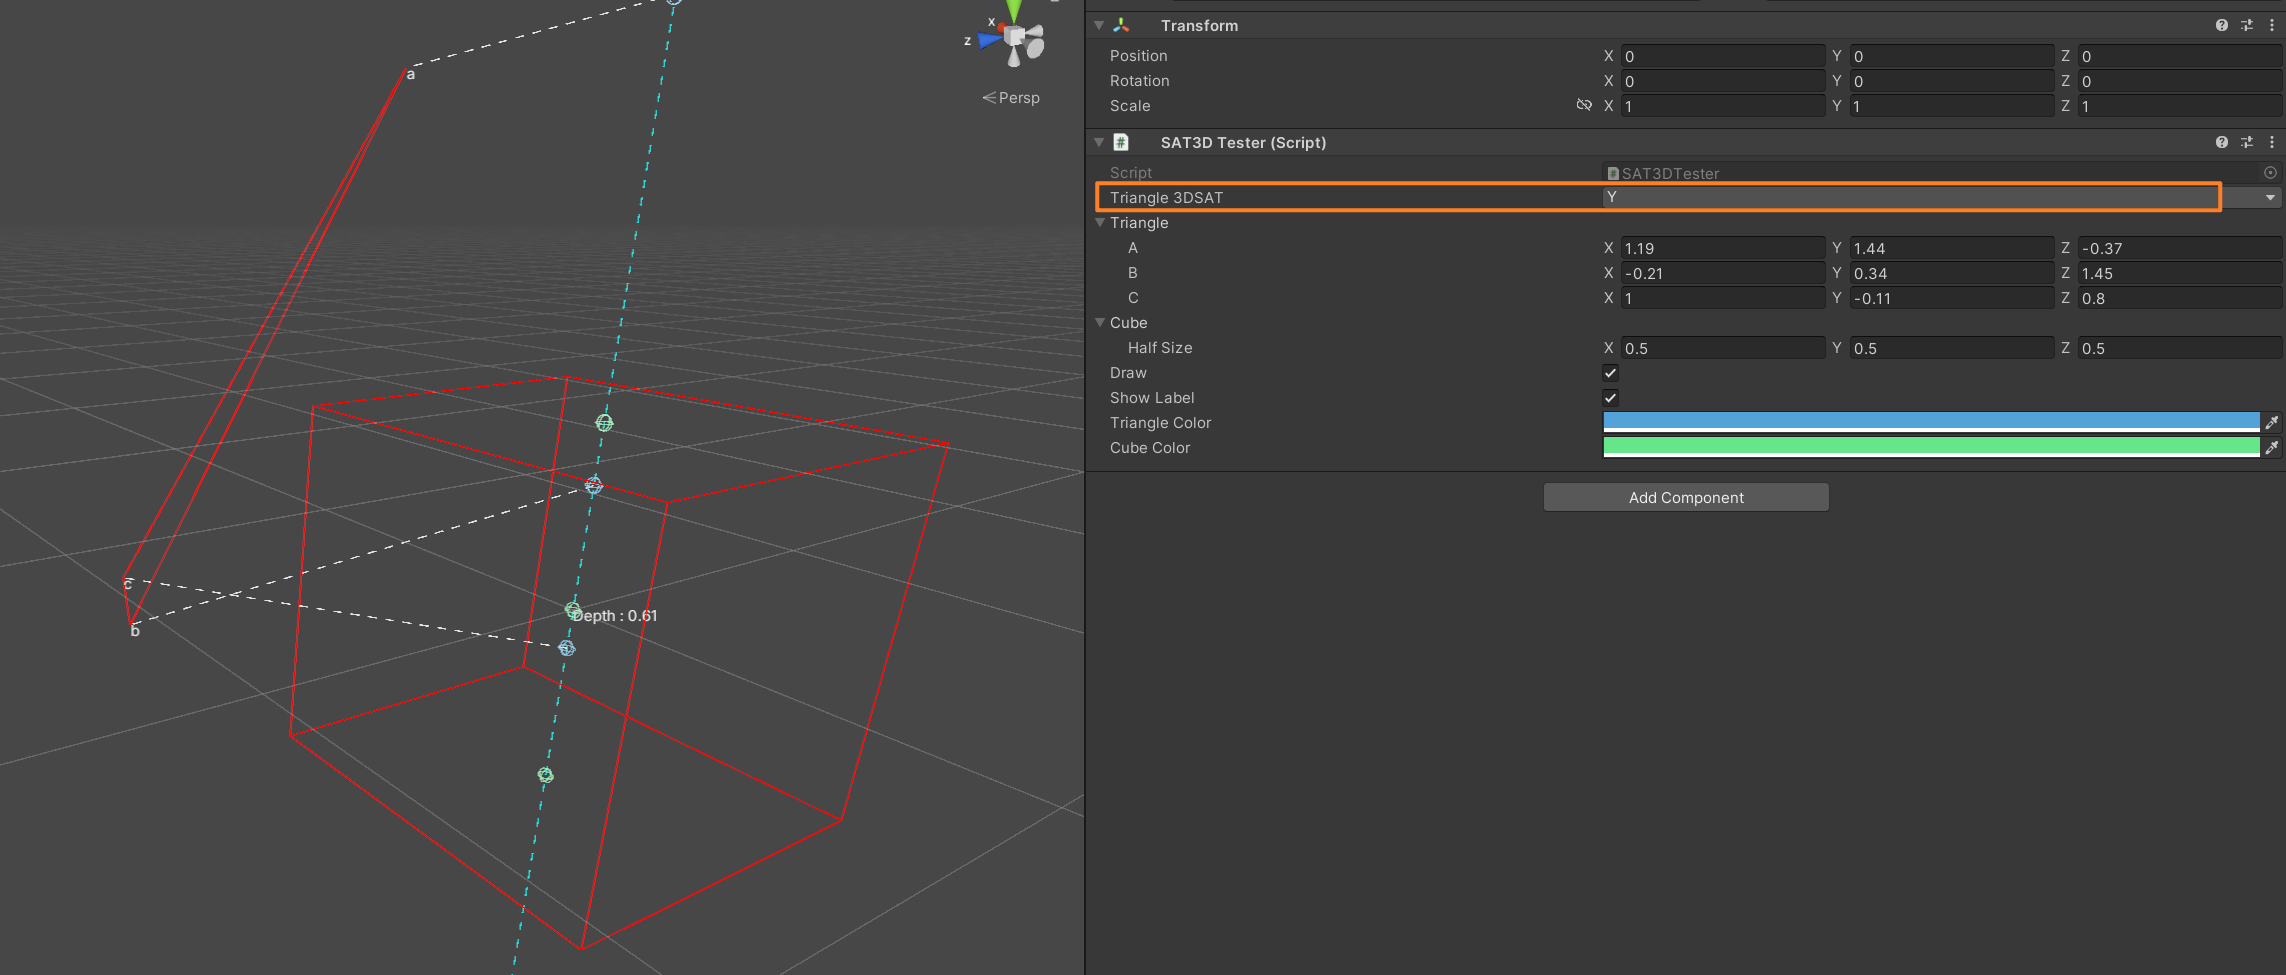2286x975 pixels.
Task: Click the SAT3D Tester script icon
Action: [x=1122, y=142]
